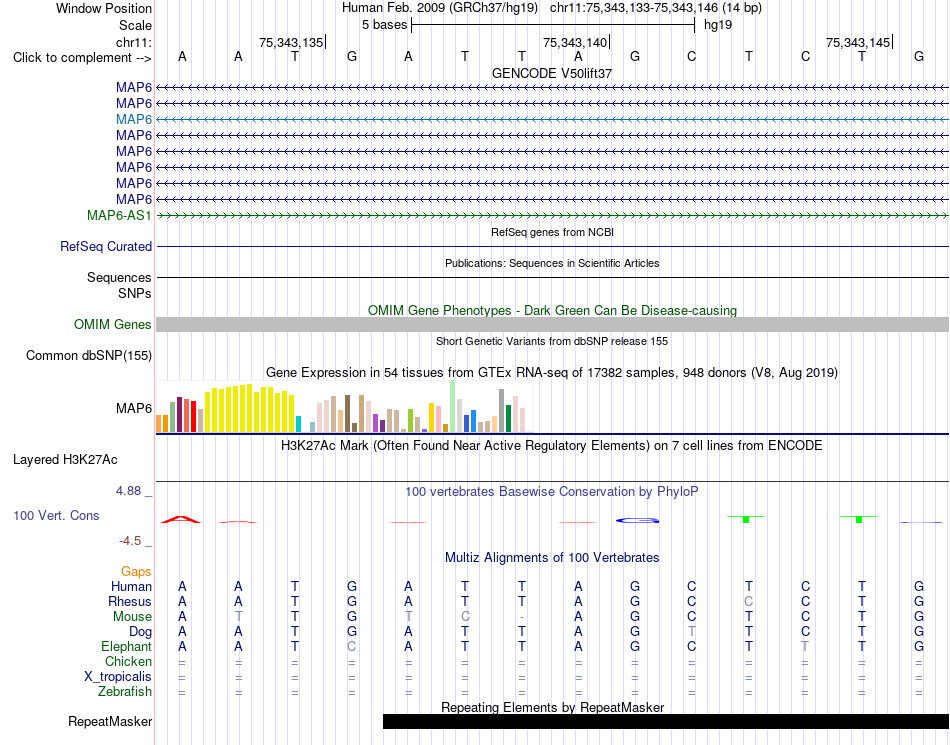950x745 pixels.
Task: Click the black RepeatMasker element bar
Action: pyautogui.click(x=666, y=721)
